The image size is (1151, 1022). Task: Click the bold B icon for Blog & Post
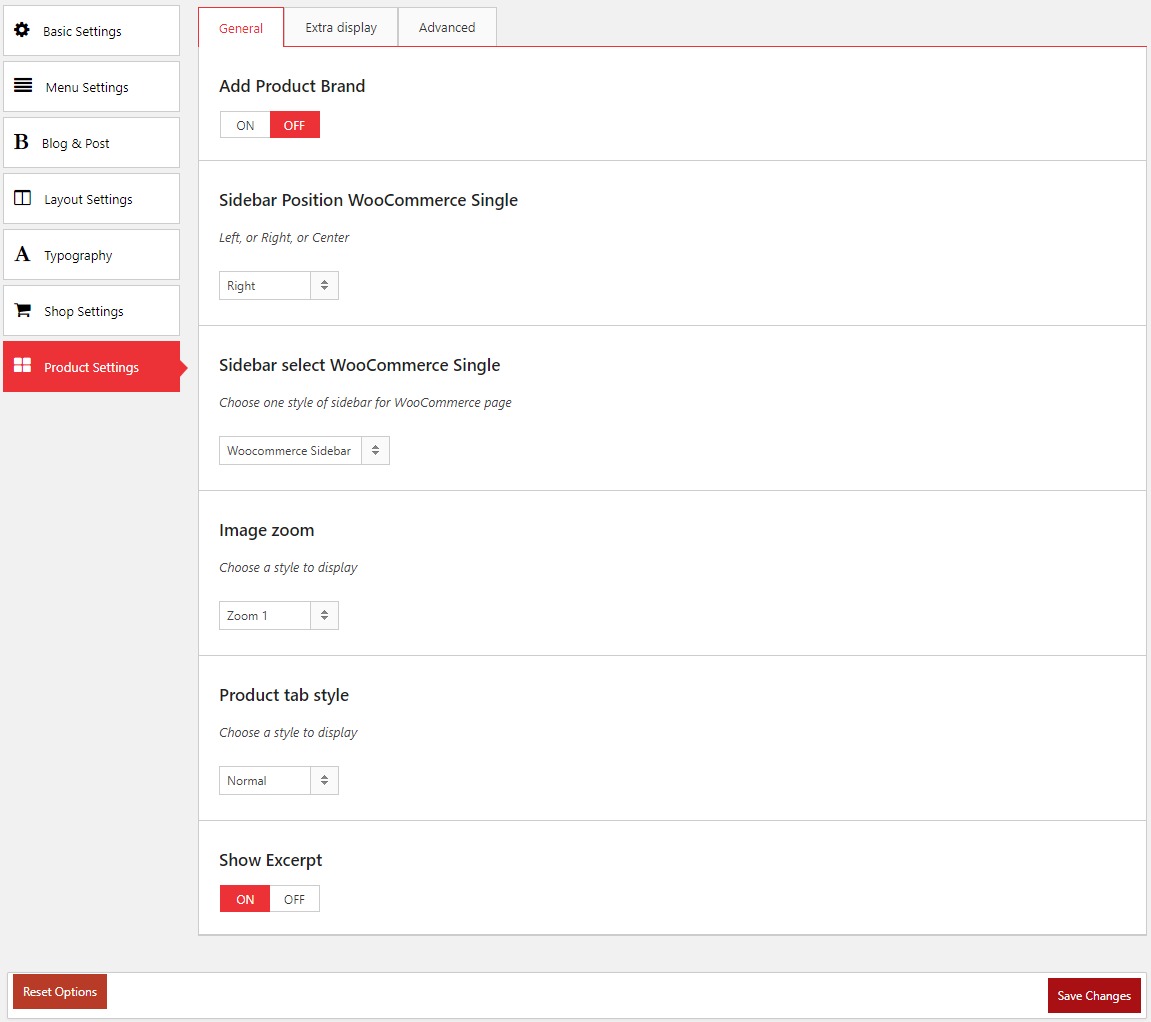(21, 143)
